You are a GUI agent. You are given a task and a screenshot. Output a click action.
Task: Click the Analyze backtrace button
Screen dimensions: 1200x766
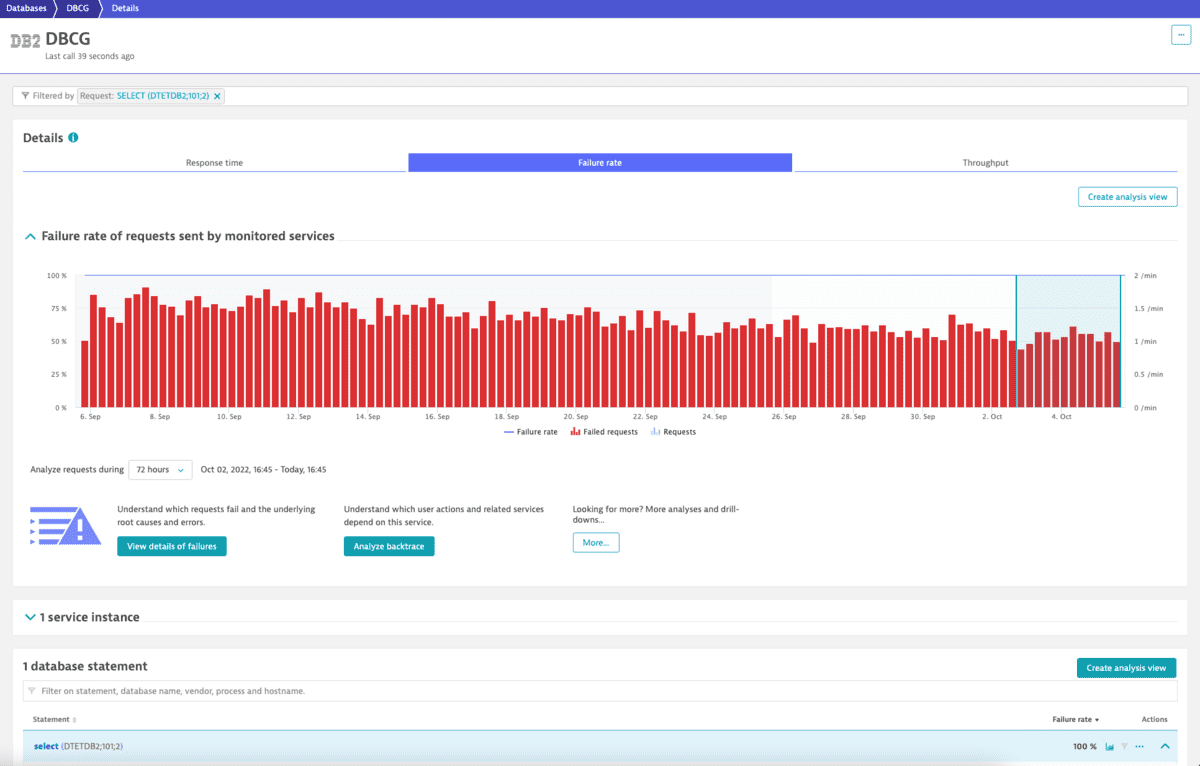click(x=389, y=546)
